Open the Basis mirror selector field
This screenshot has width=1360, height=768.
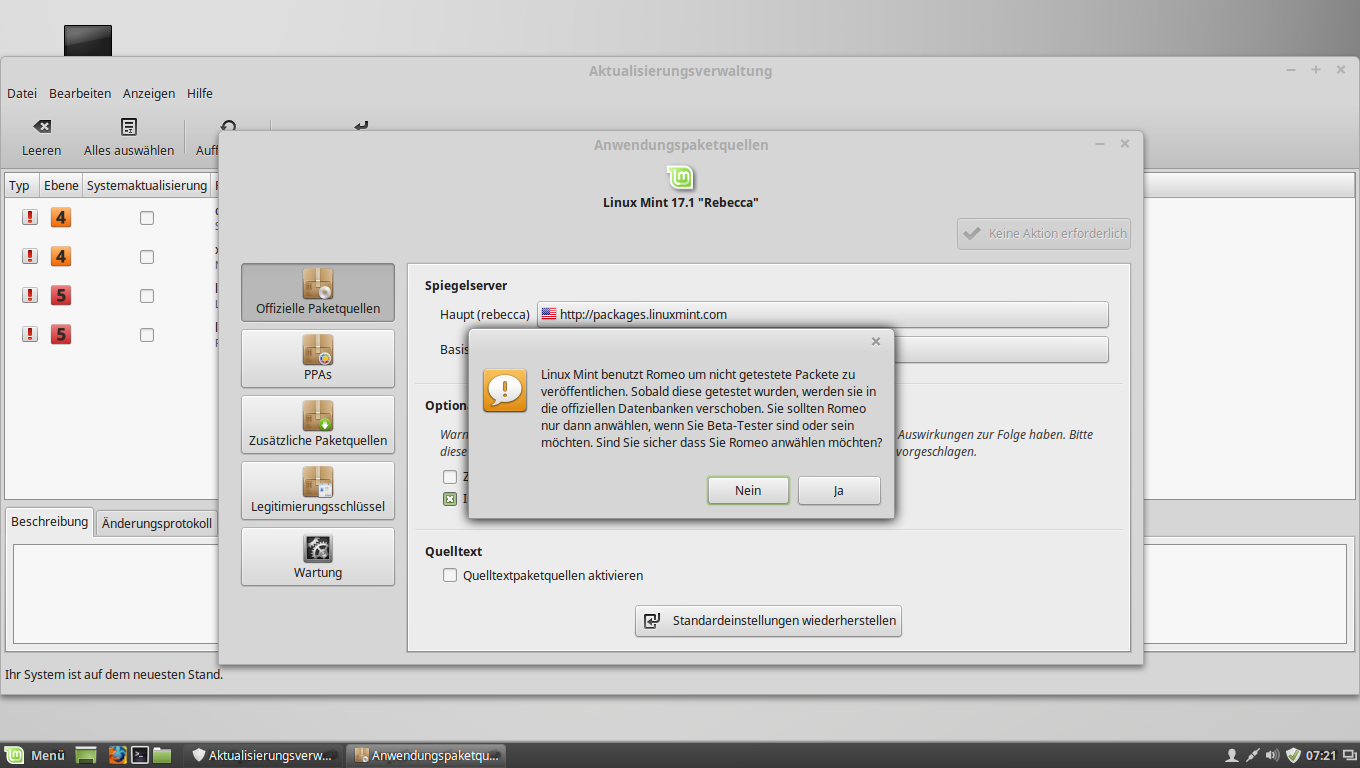click(x=1000, y=349)
